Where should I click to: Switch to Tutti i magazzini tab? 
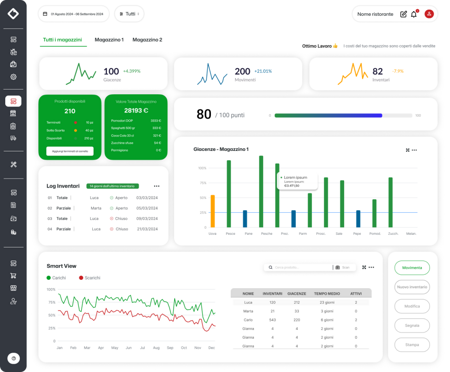tap(62, 40)
